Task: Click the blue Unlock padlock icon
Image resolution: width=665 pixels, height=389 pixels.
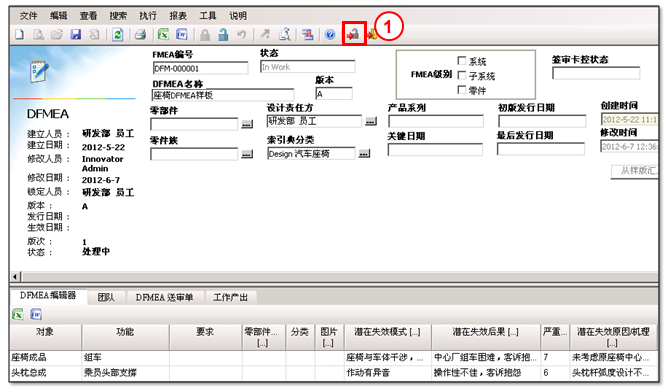Action: tap(223, 34)
